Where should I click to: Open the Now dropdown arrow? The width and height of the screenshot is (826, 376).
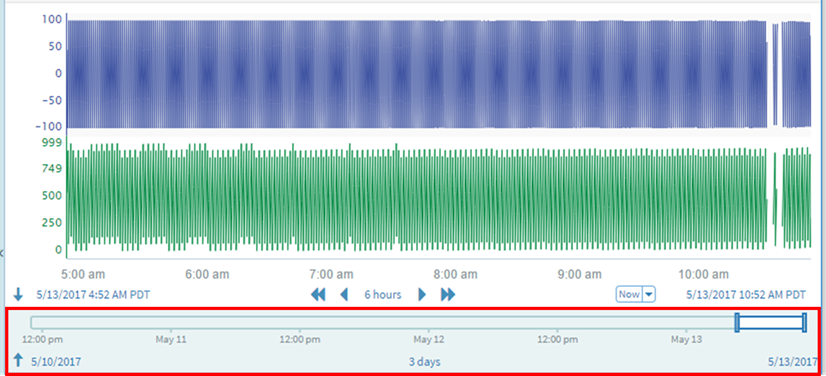coord(649,294)
